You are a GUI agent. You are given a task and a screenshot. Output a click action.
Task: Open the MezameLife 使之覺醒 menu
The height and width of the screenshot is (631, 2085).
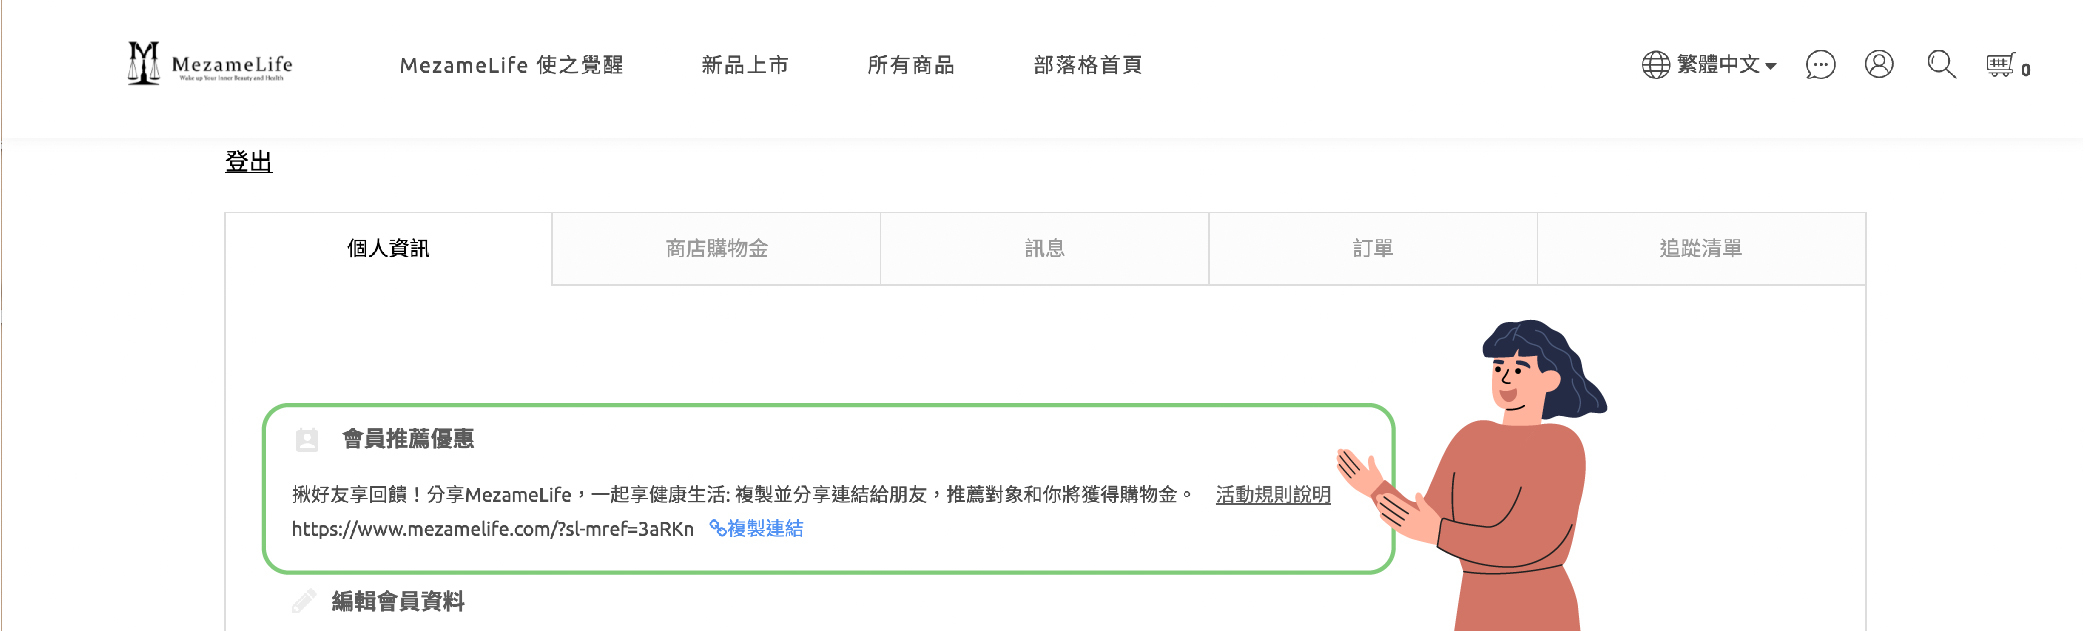pyautogui.click(x=511, y=65)
